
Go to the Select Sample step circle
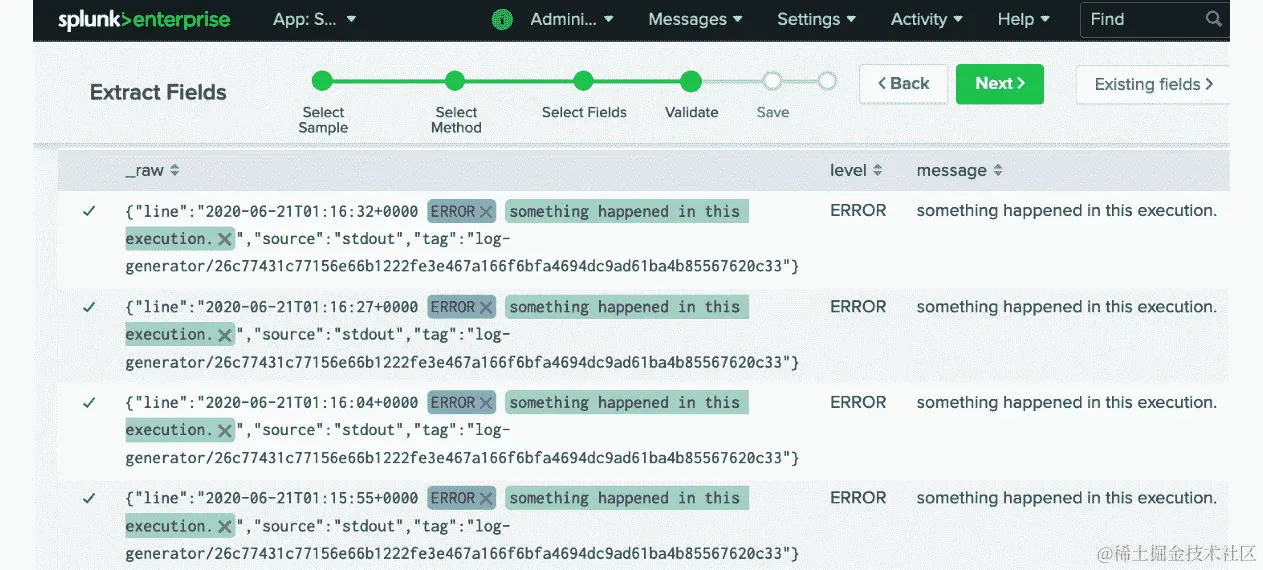[x=322, y=81]
